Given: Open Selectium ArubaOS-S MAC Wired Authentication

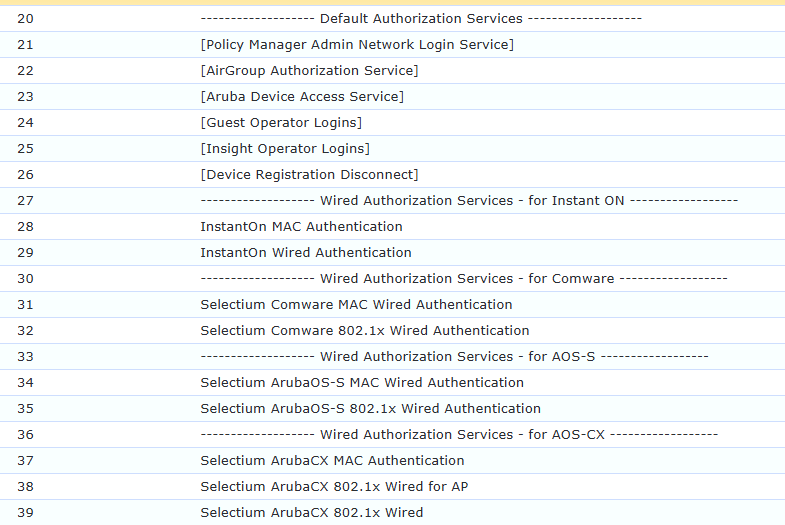Looking at the screenshot, I should [362, 383].
